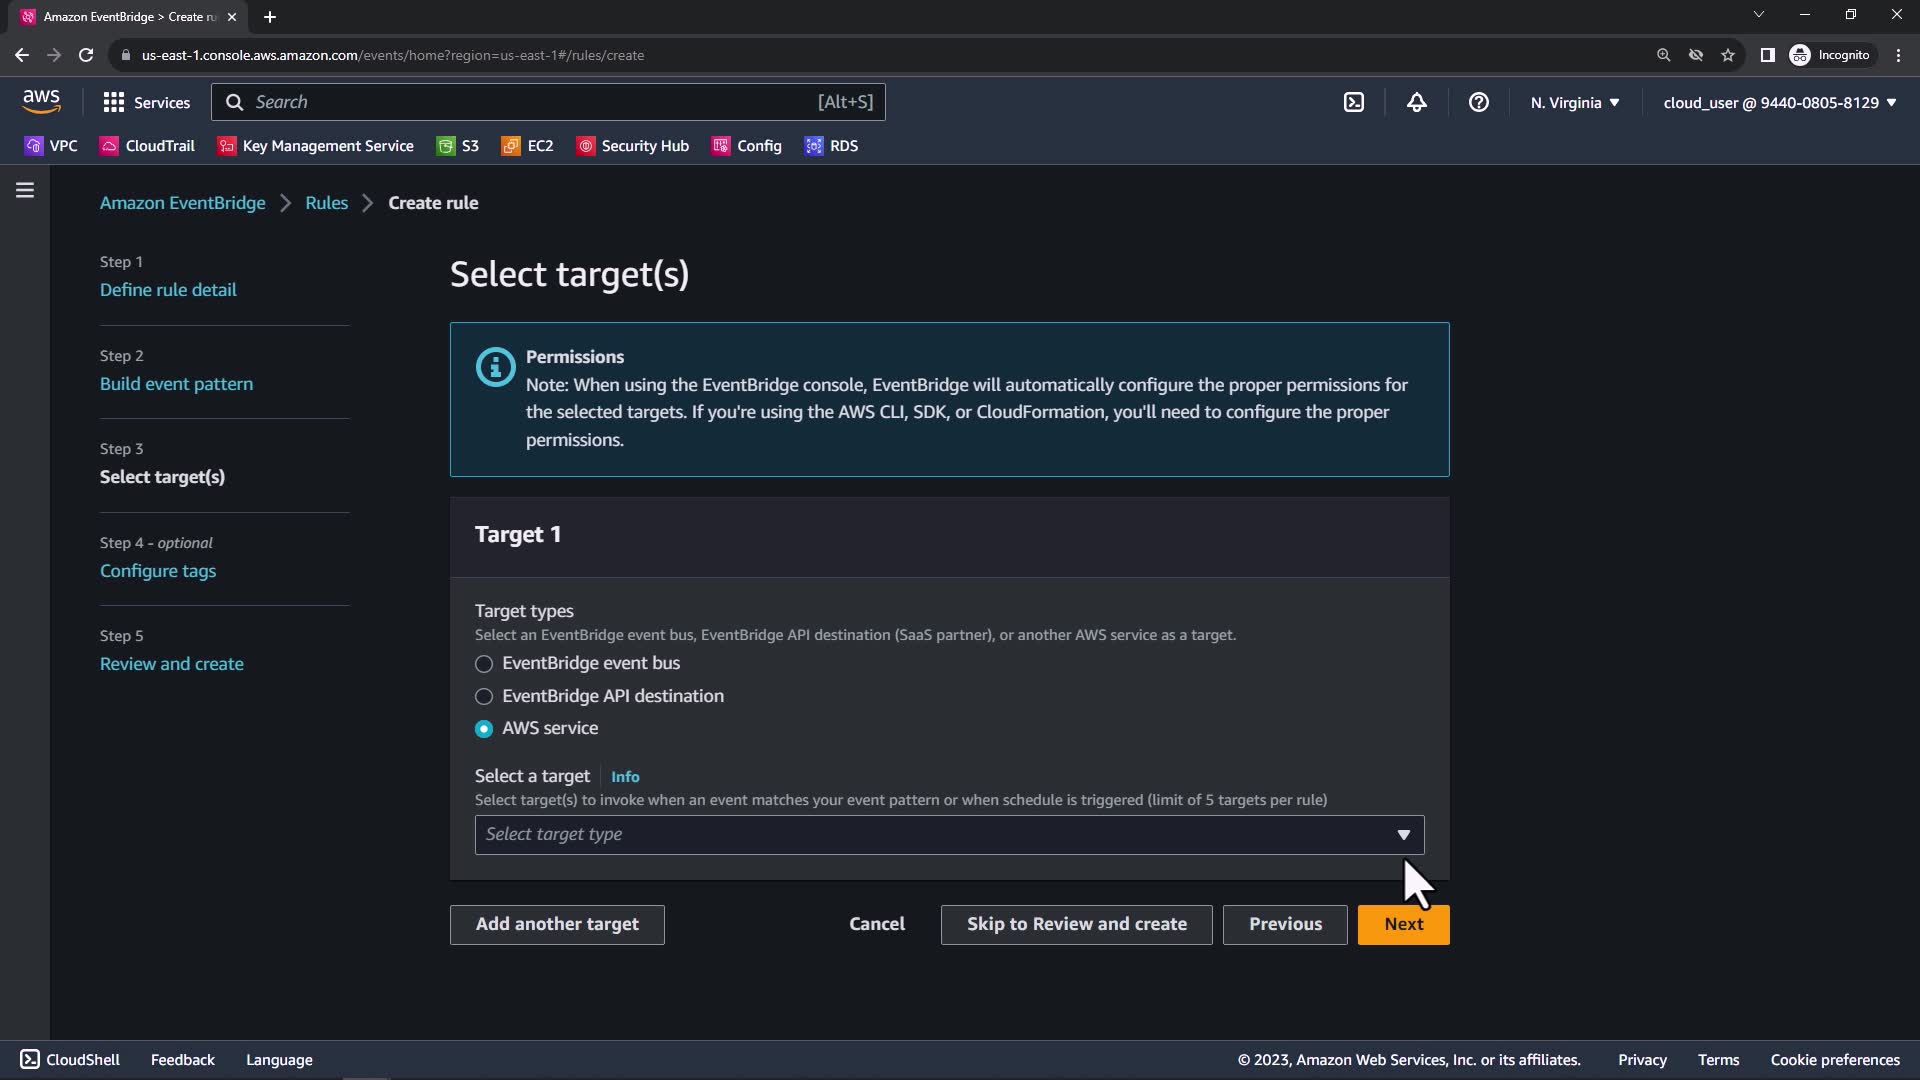Open the help question mark menu
1920x1080 pixels.
[1478, 102]
